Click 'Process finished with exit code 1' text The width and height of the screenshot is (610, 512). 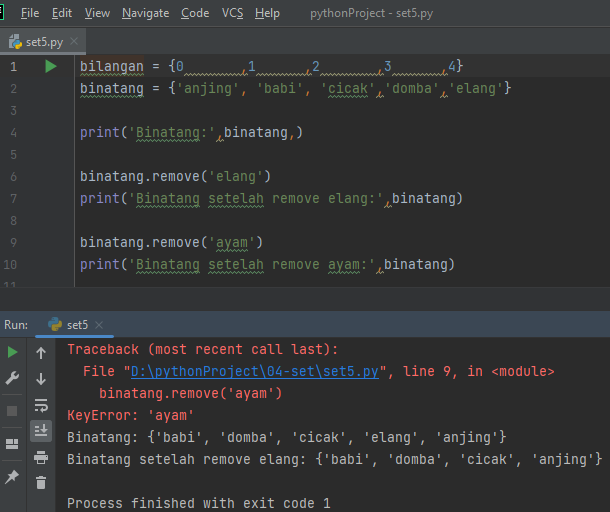199,503
